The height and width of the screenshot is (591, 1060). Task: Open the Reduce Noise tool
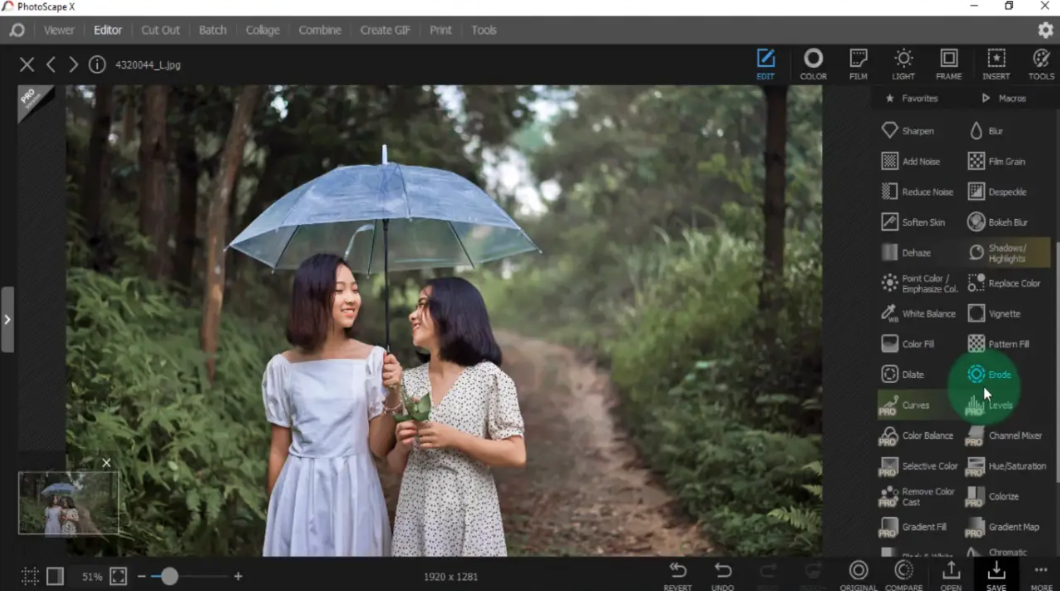(917, 191)
